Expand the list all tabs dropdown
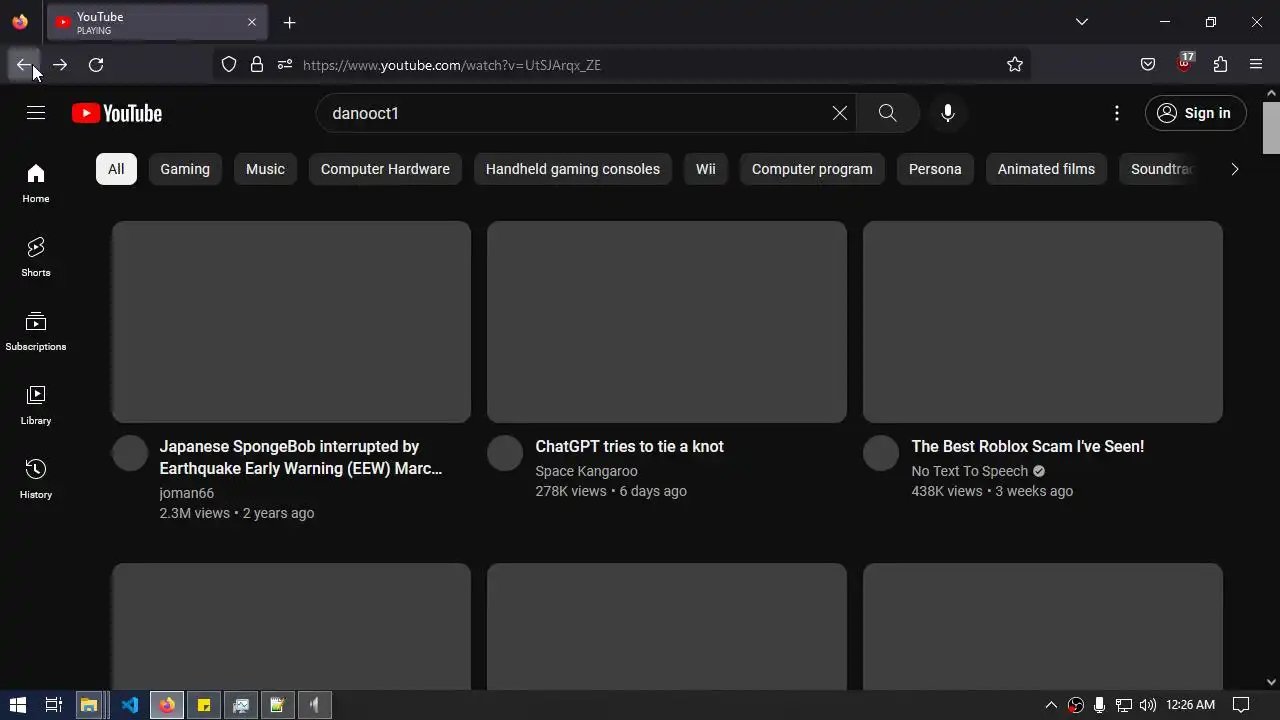Screen dimensions: 1280x720 (x=1081, y=22)
